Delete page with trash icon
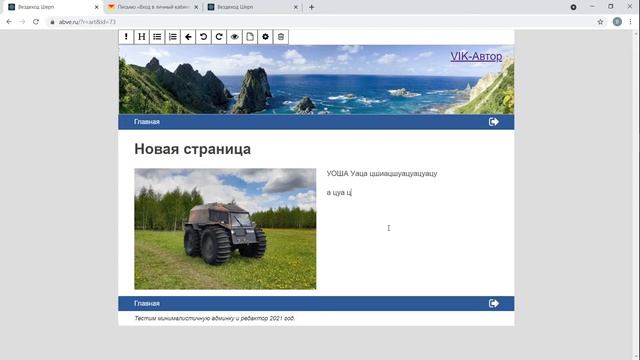 [x=281, y=37]
